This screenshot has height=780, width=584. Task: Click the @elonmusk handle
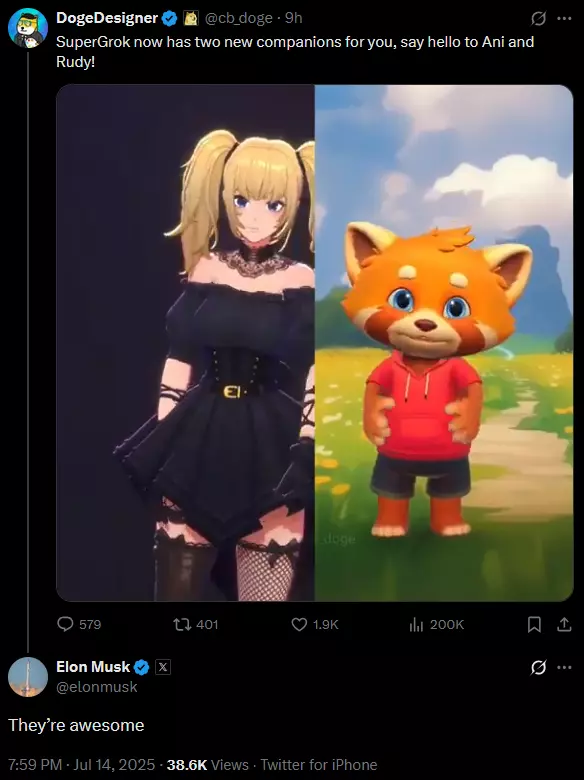(97, 687)
